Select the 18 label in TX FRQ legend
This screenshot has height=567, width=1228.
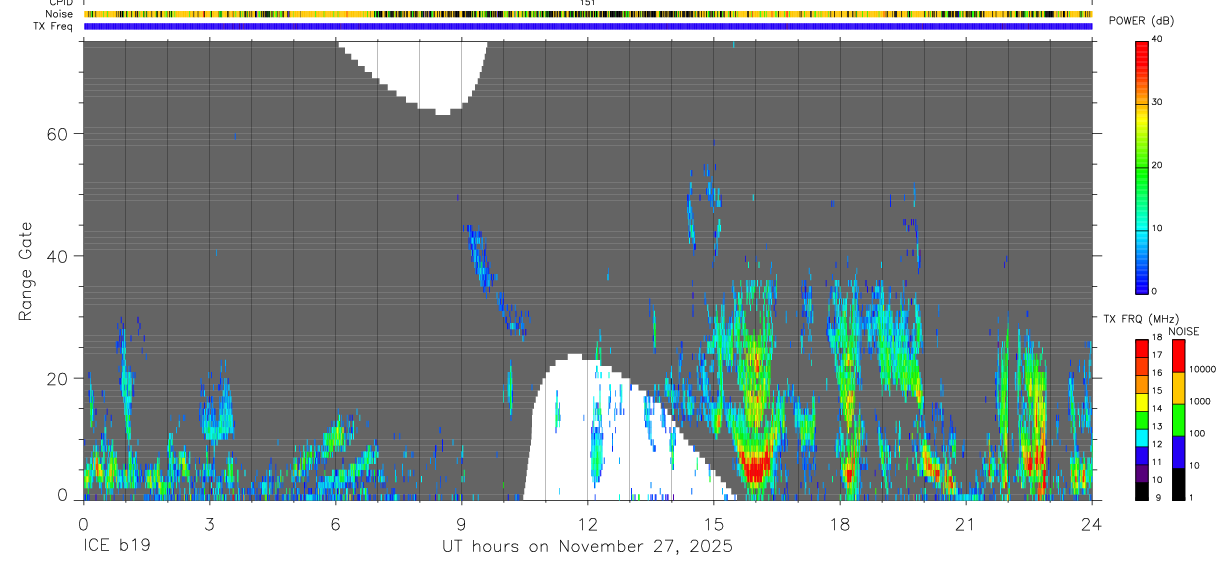point(1157,338)
